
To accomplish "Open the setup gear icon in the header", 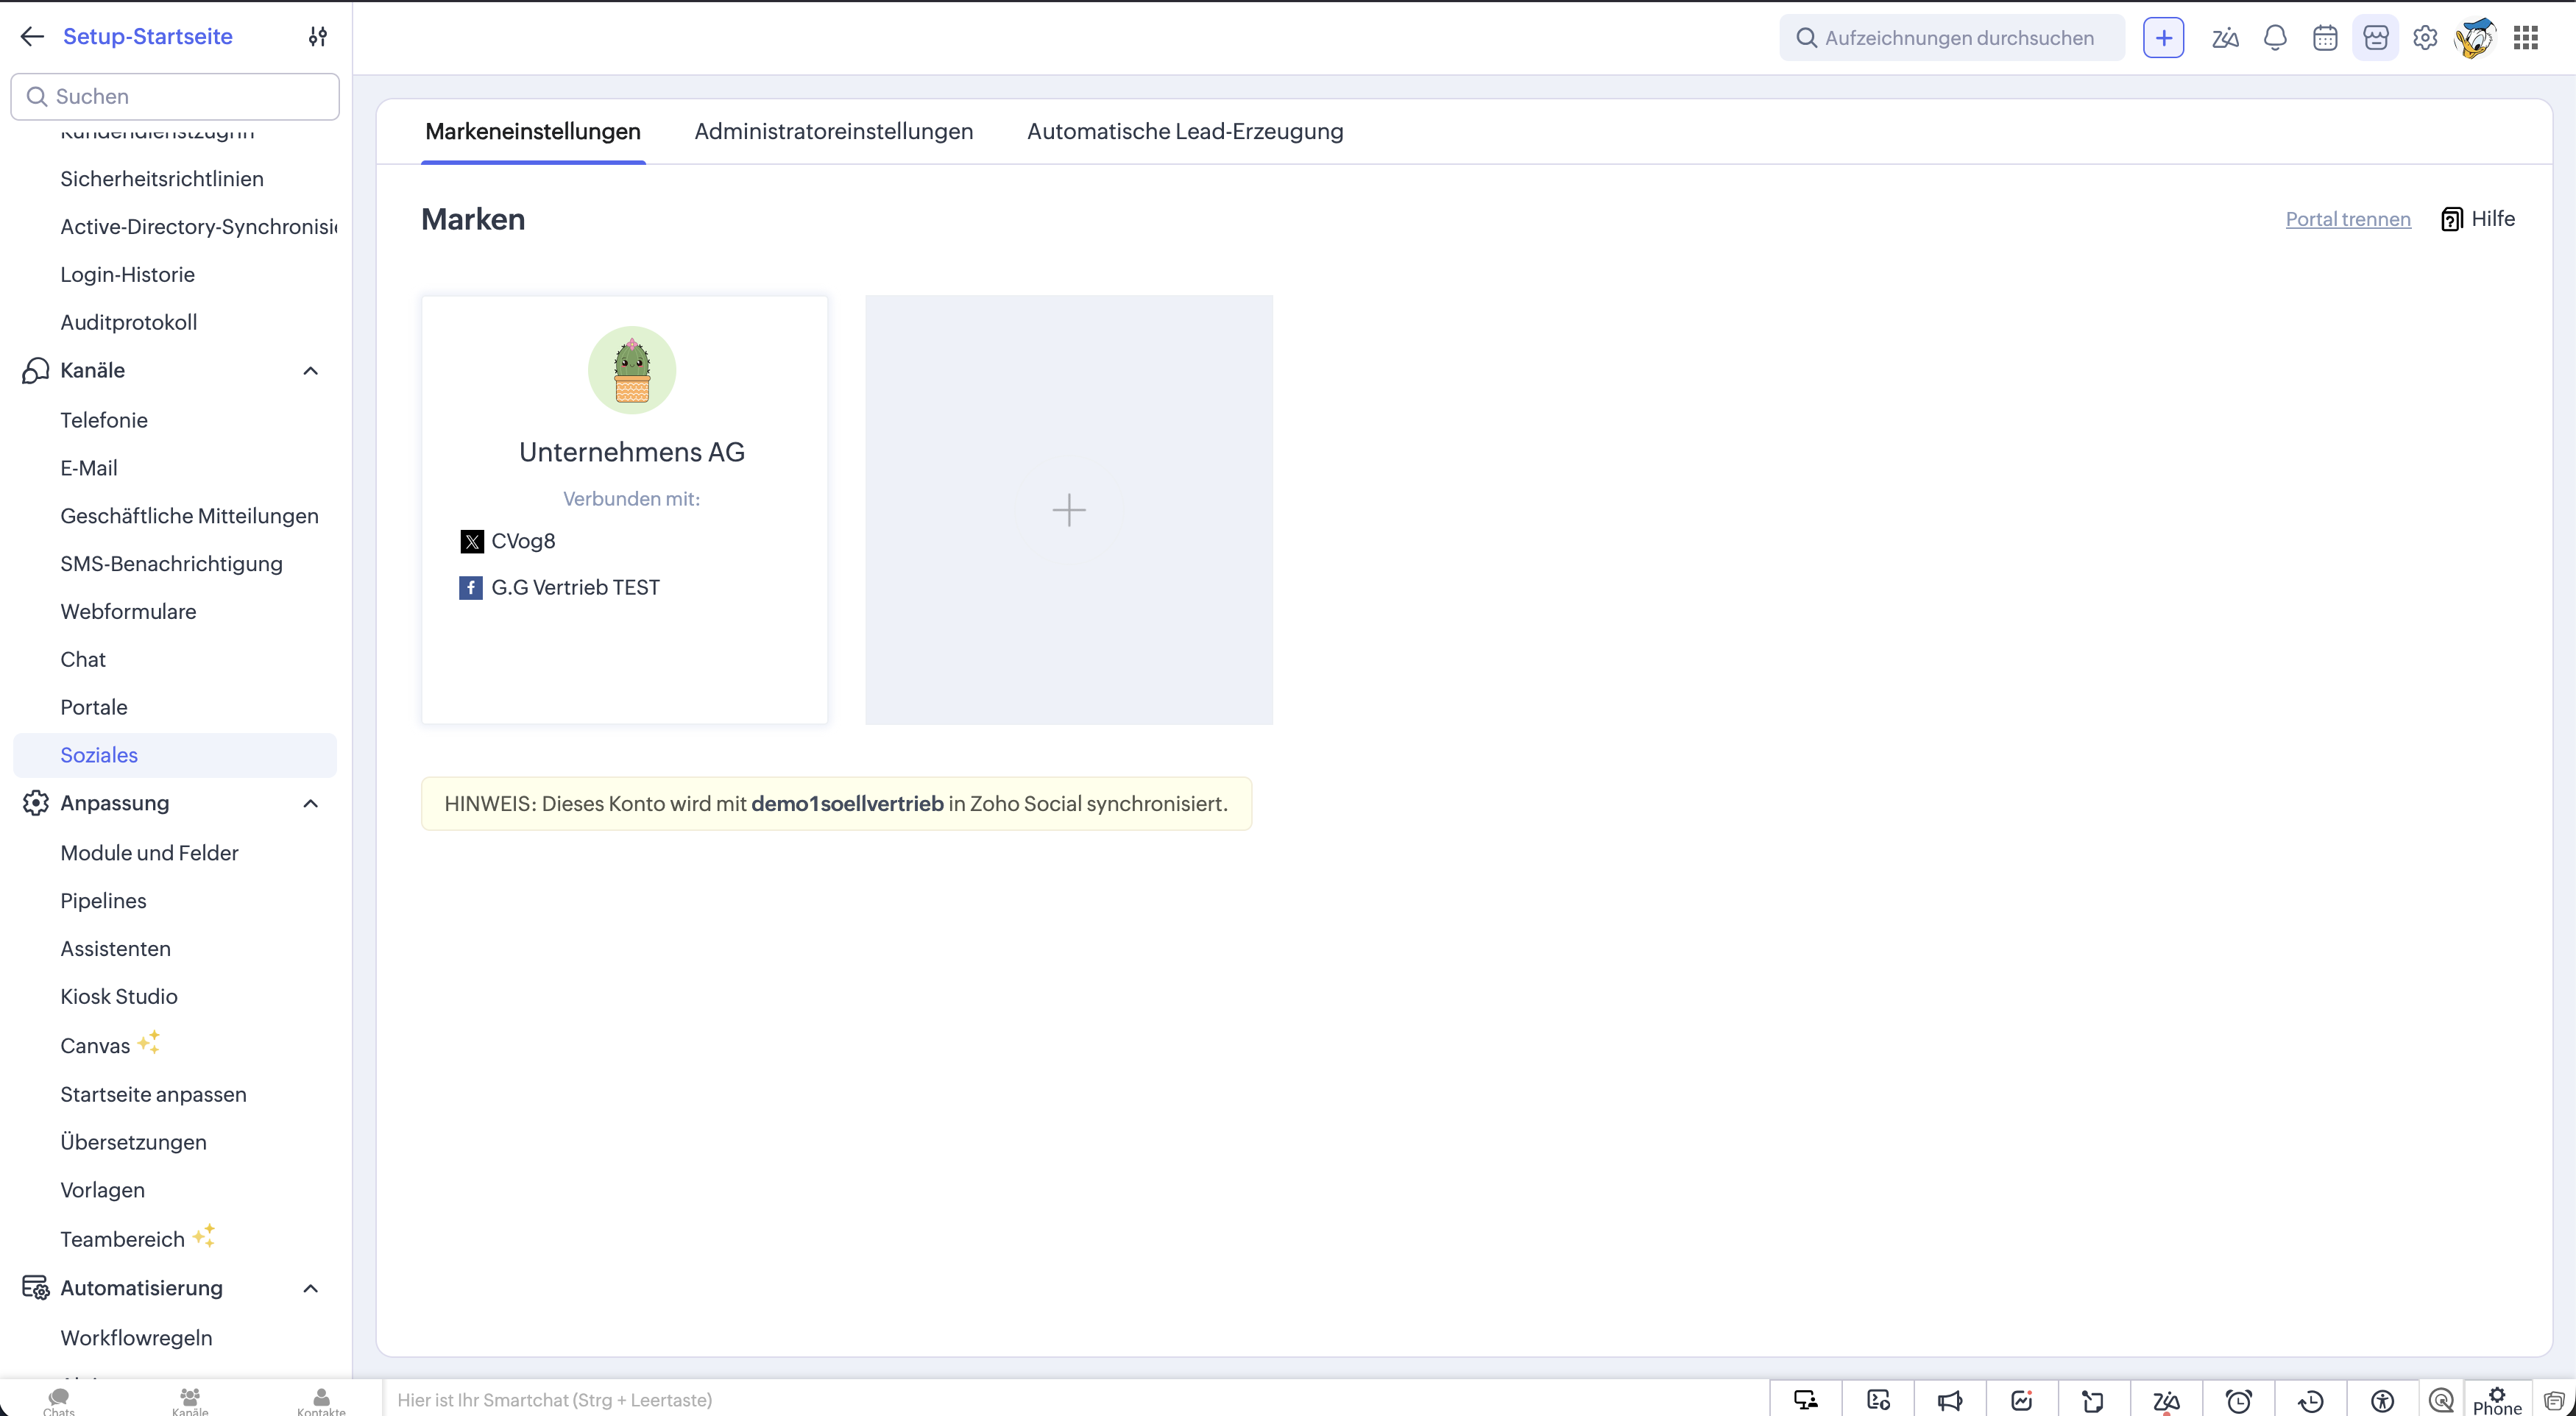I will [2425, 38].
